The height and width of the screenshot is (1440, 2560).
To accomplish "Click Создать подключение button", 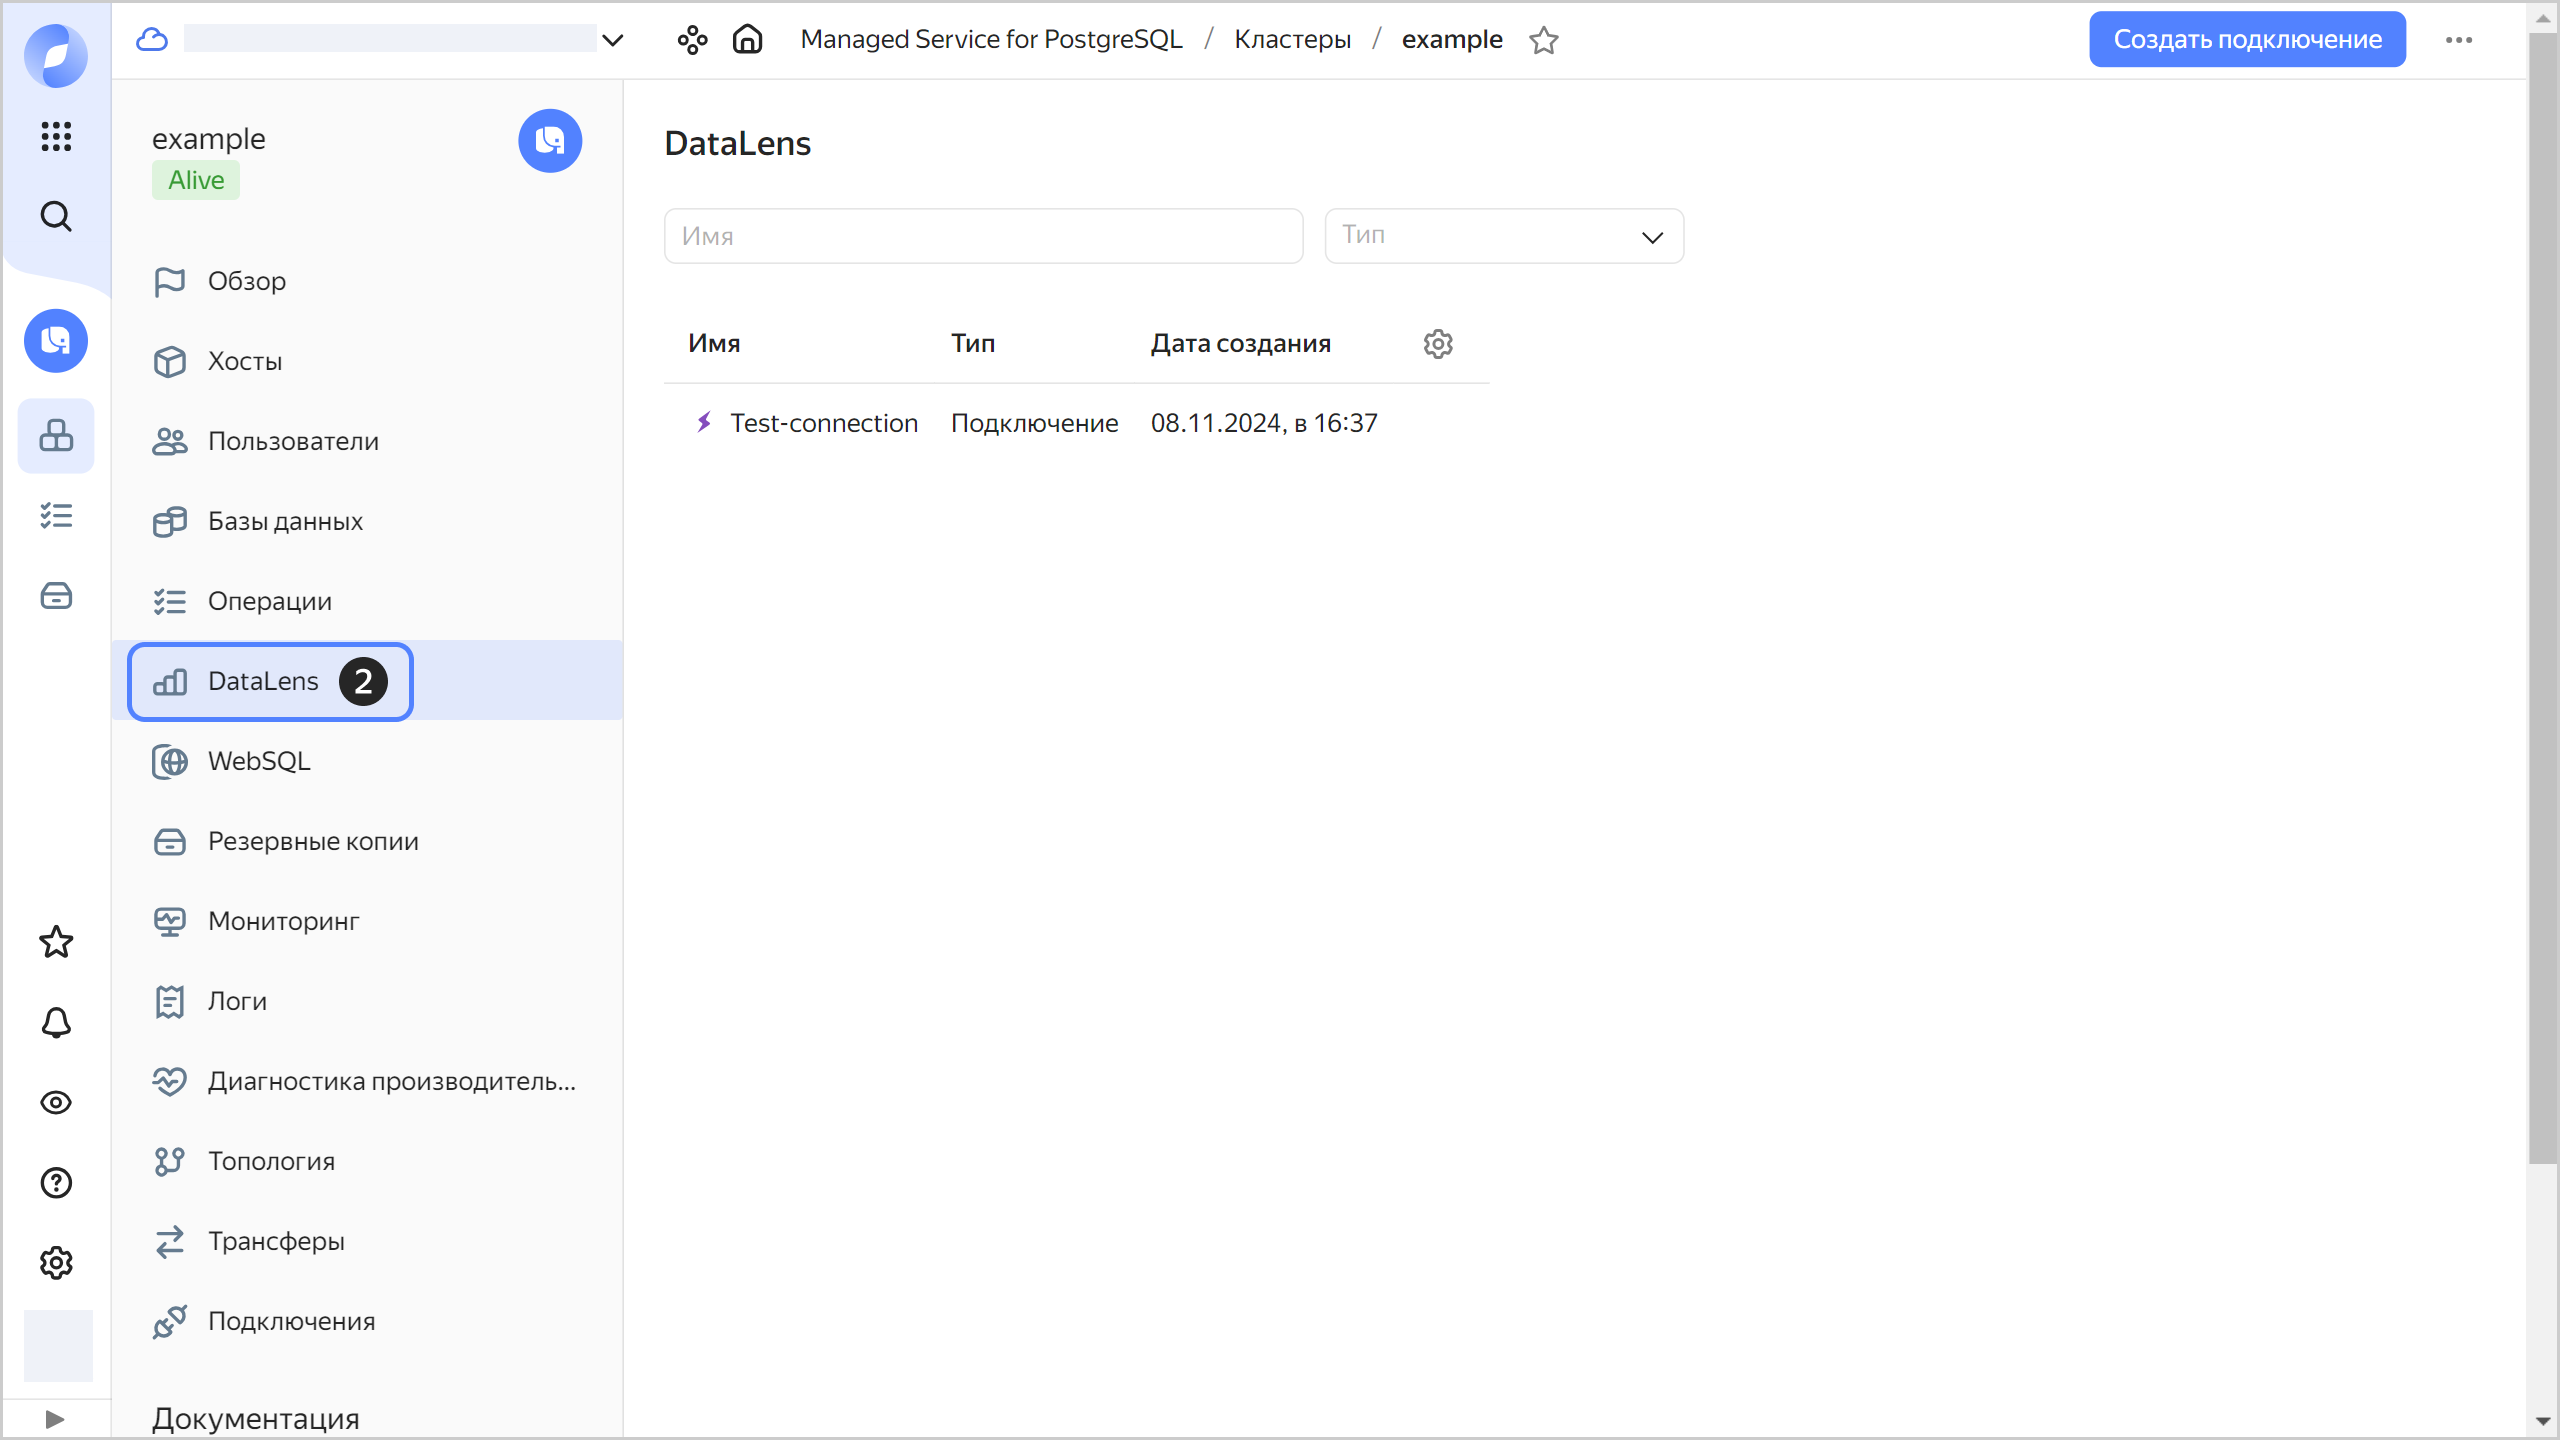I will pos(2246,40).
